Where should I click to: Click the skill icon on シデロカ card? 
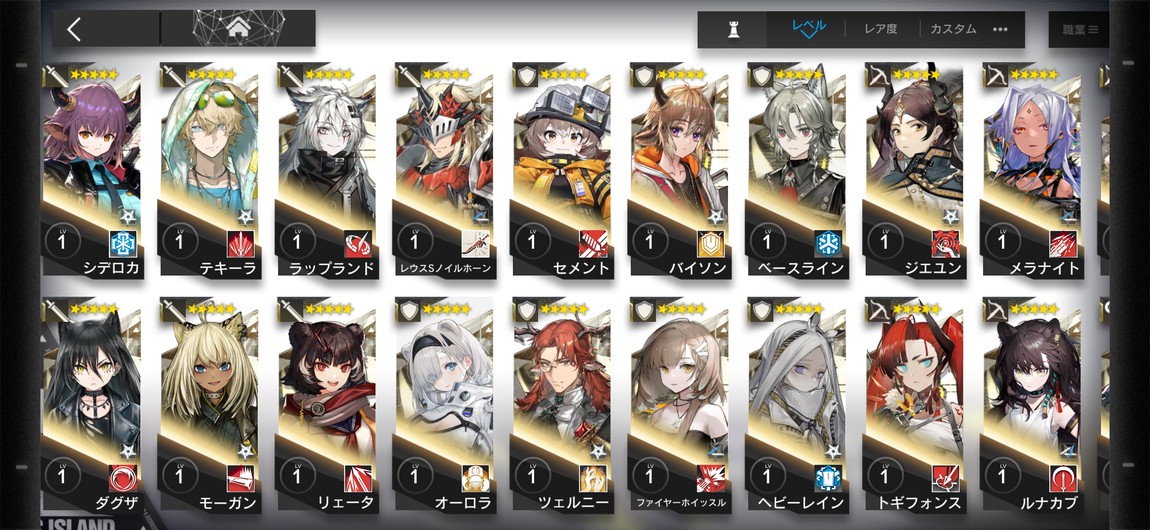(124, 243)
